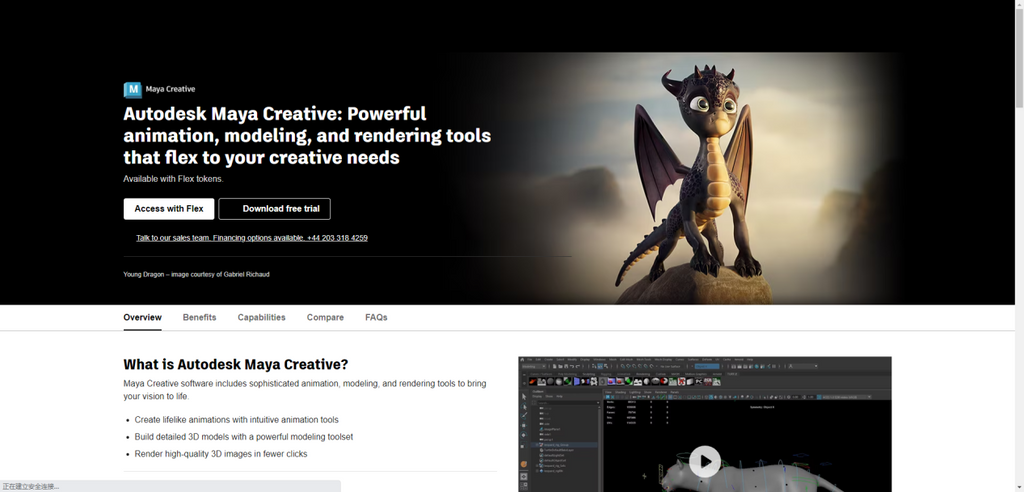
Task: Select the Overview tab
Action: click(142, 318)
